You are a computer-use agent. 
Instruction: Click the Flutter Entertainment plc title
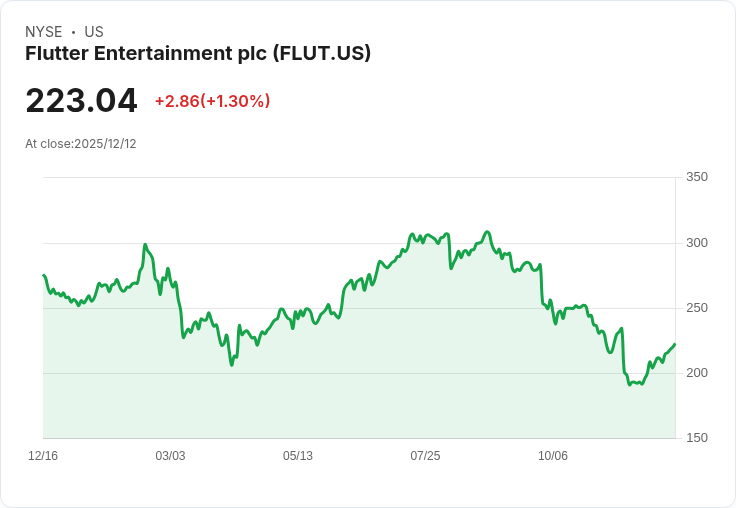point(198,54)
